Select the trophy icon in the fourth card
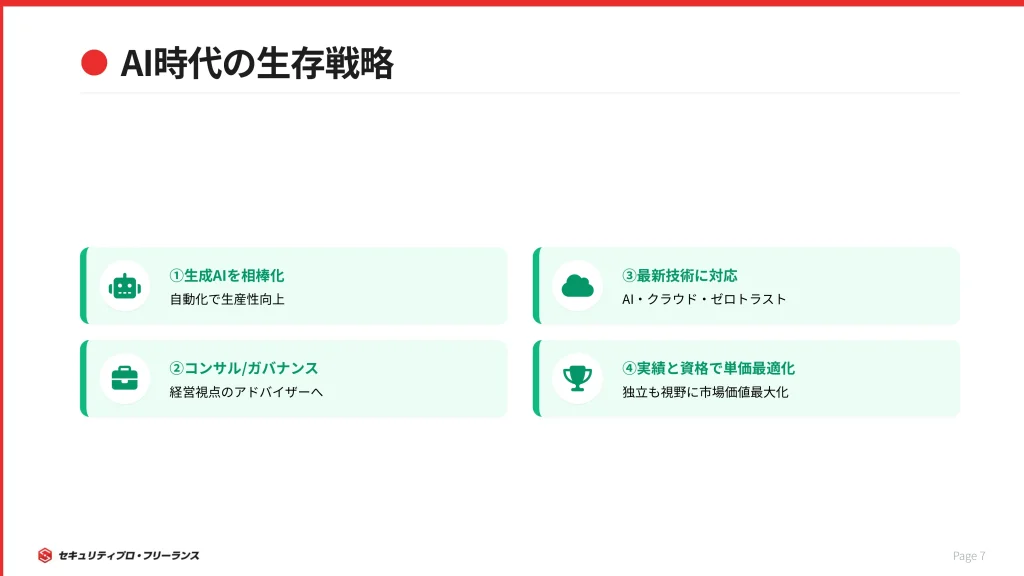 point(577,379)
